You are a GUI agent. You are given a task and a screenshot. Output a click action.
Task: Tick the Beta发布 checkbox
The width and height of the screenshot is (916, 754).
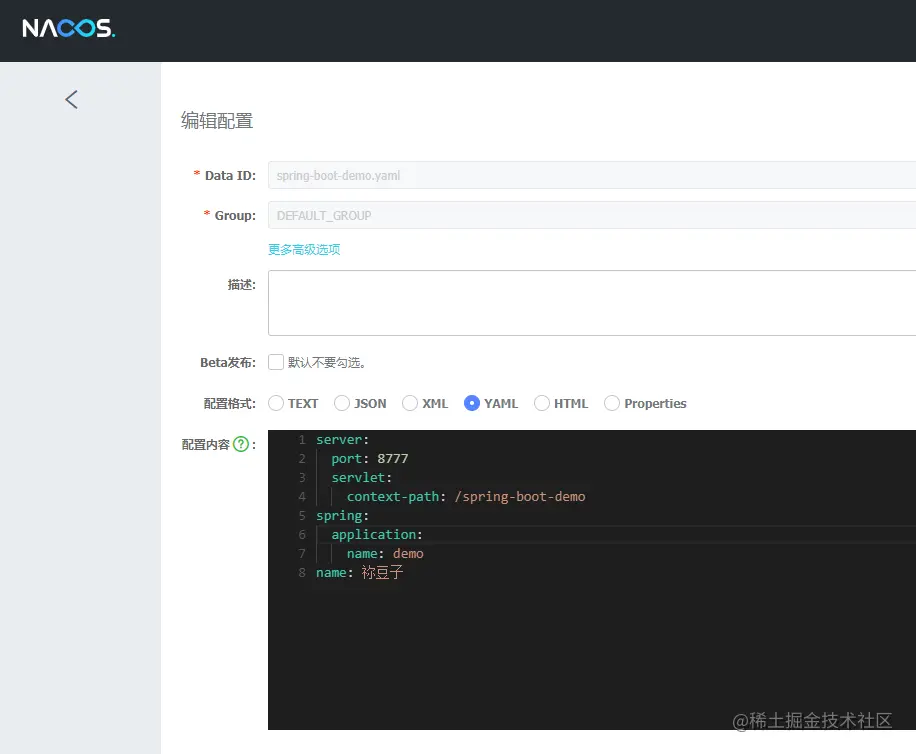276,362
